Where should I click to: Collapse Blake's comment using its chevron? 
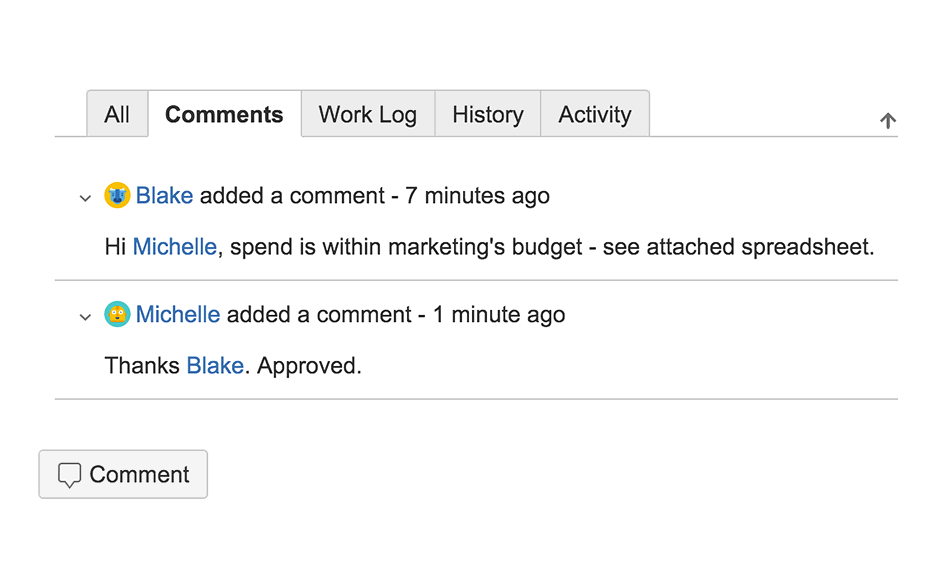85,198
